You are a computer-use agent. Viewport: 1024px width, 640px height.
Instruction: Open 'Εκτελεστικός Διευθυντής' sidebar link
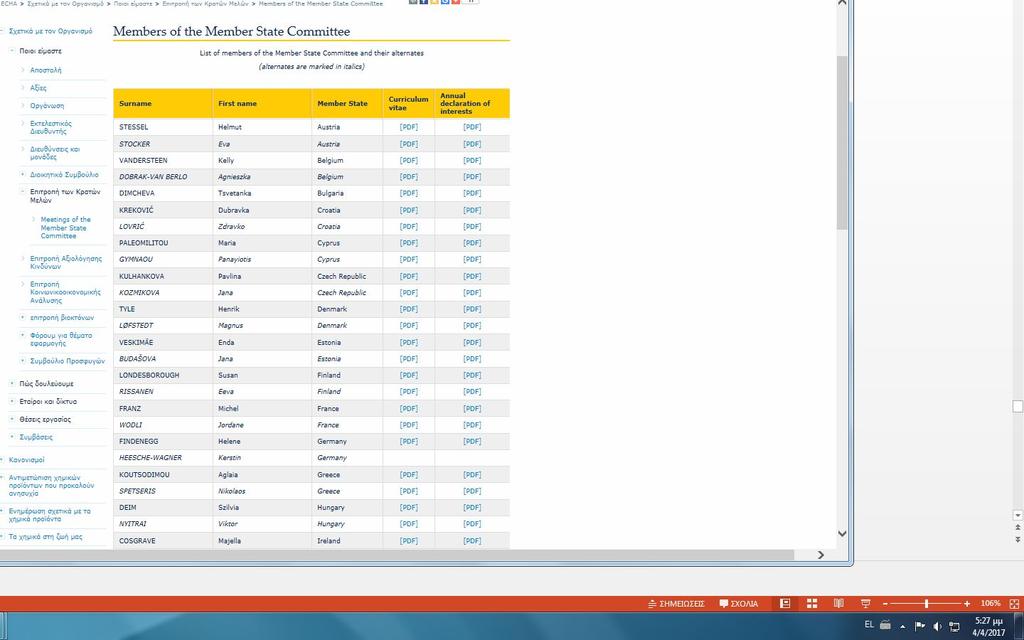(51, 127)
